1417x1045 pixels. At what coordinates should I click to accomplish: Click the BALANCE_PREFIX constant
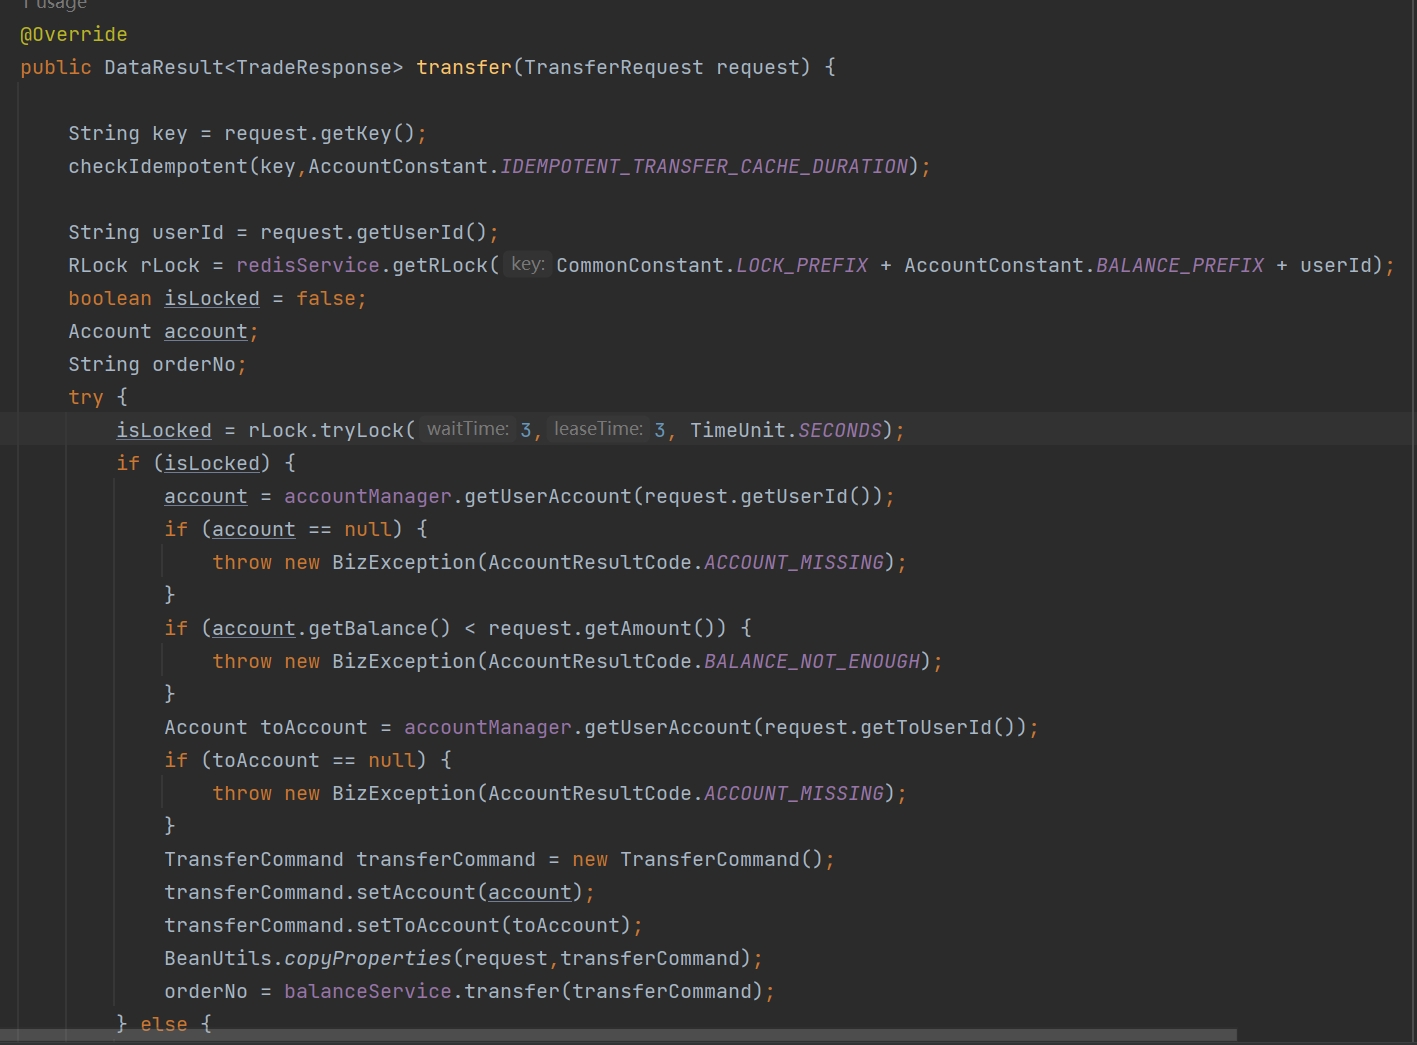tap(1180, 266)
